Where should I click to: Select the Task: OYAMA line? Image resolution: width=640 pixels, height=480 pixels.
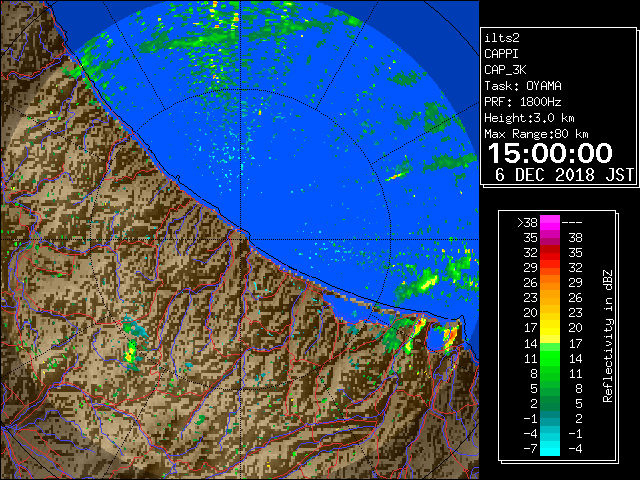pos(523,86)
